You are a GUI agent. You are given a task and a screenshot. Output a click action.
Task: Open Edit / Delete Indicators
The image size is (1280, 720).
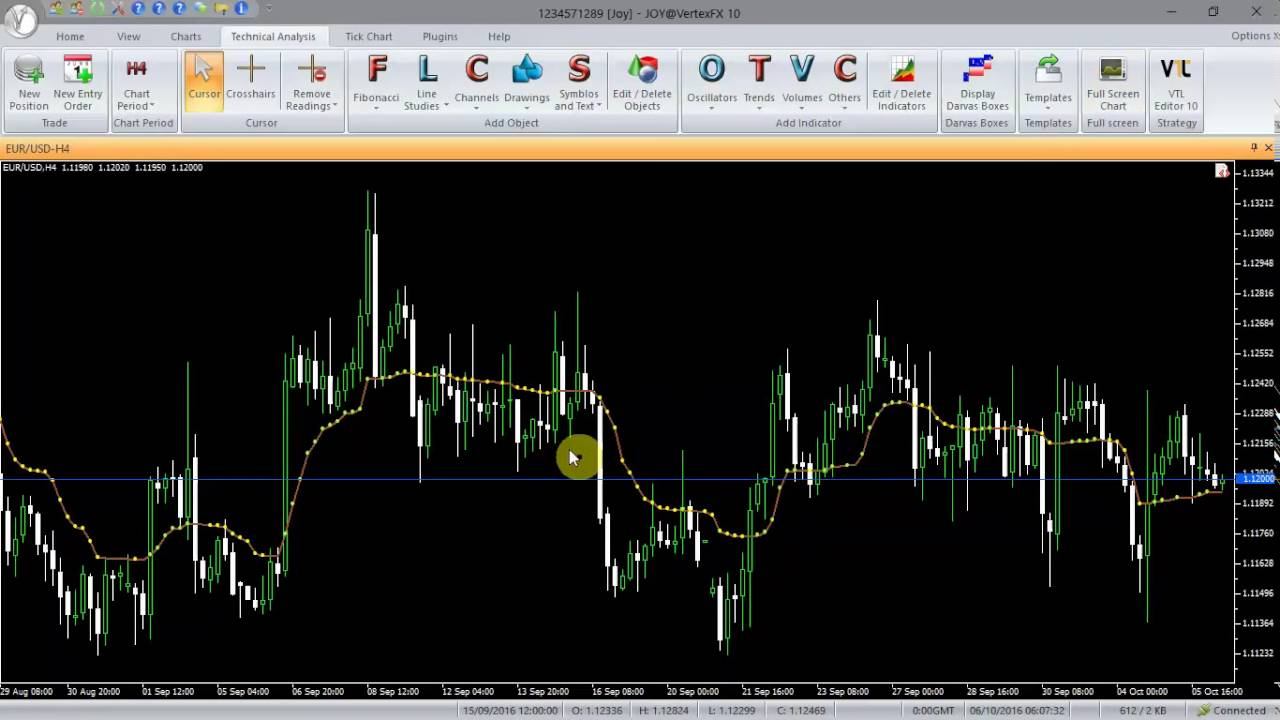pyautogui.click(x=902, y=83)
